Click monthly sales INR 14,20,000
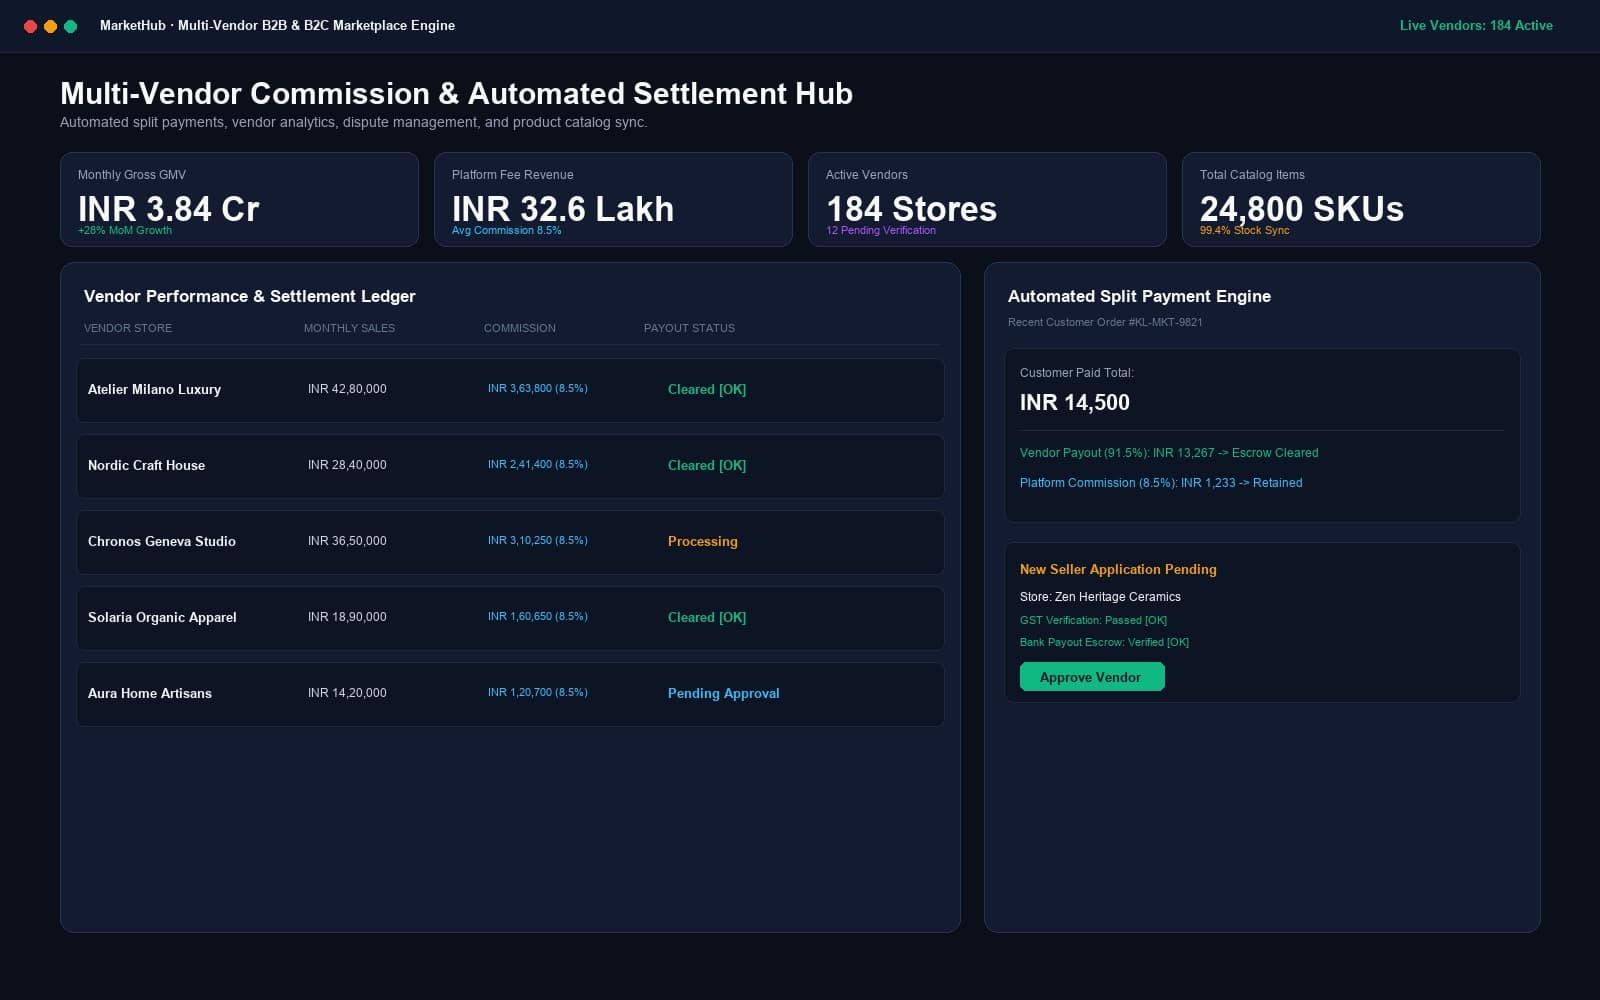The width and height of the screenshot is (1600, 1000). tap(347, 693)
